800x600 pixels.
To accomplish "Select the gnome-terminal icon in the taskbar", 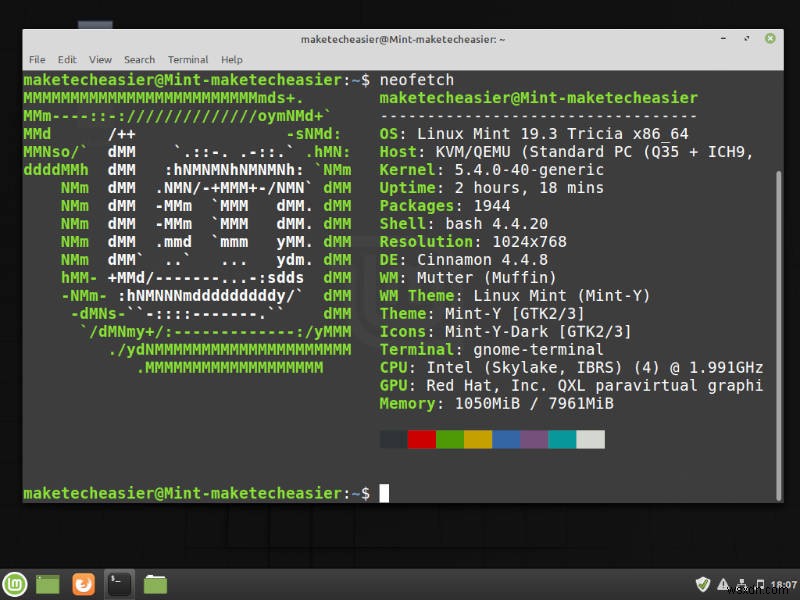I will [x=119, y=584].
